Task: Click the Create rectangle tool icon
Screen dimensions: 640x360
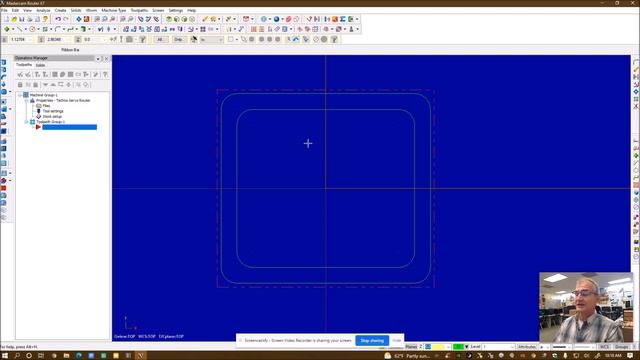Action: pos(45,29)
